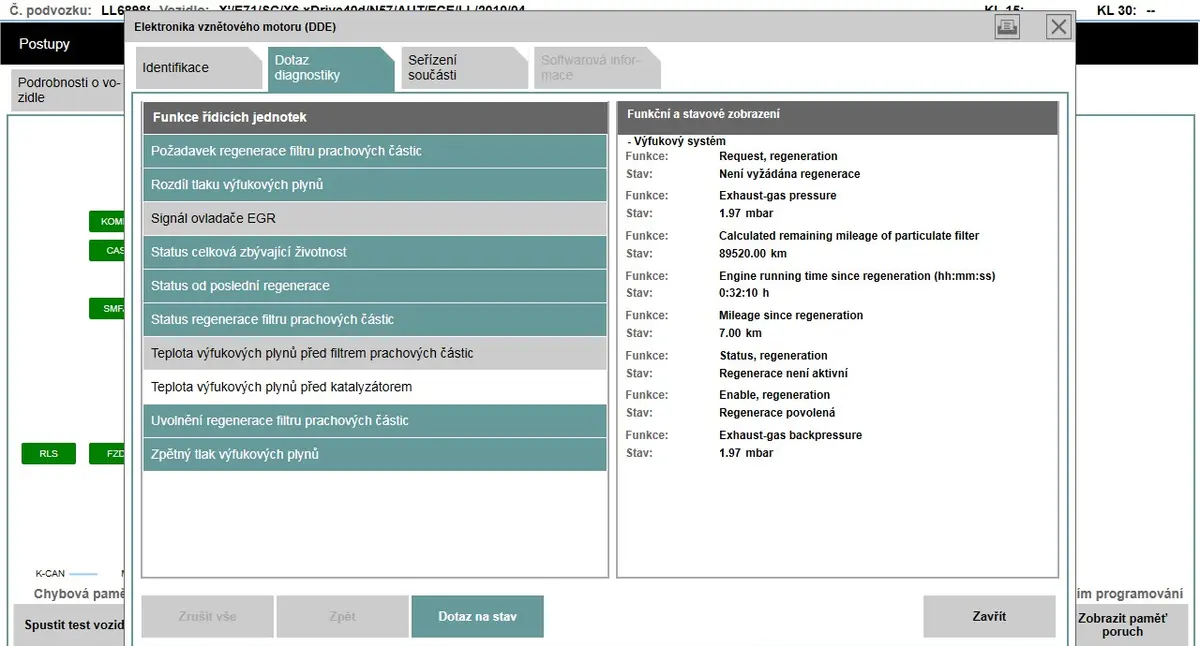This screenshot has width=1200, height=646.
Task: Select the SMFA control unit box
Action: (x=109, y=309)
